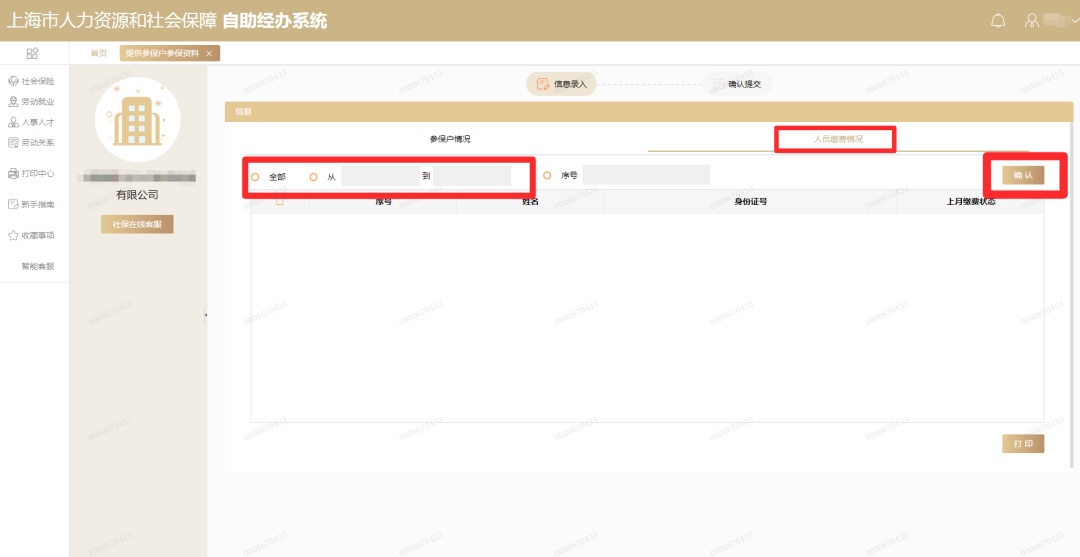1080x557 pixels.
Task: Click the 确认 button
Action: (x=1022, y=175)
